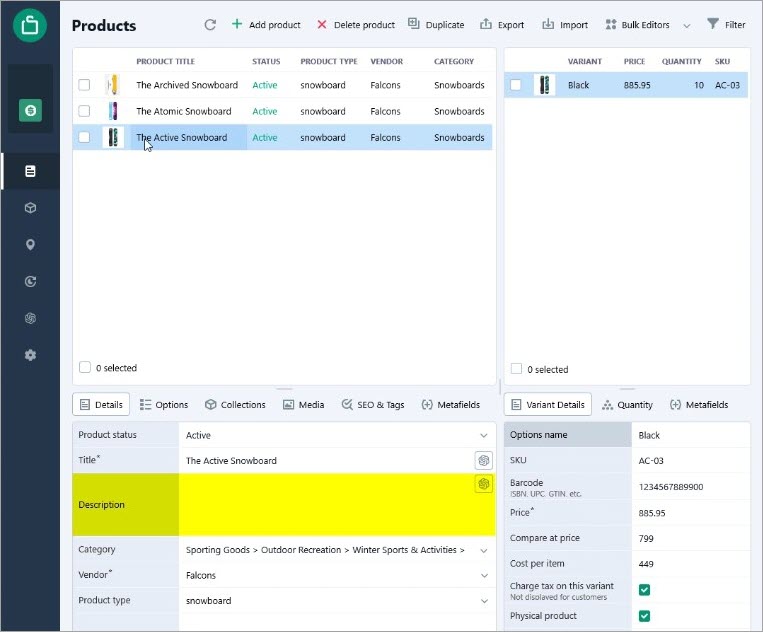Click Cost per item field 449
The width and height of the screenshot is (763, 632).
(690, 564)
